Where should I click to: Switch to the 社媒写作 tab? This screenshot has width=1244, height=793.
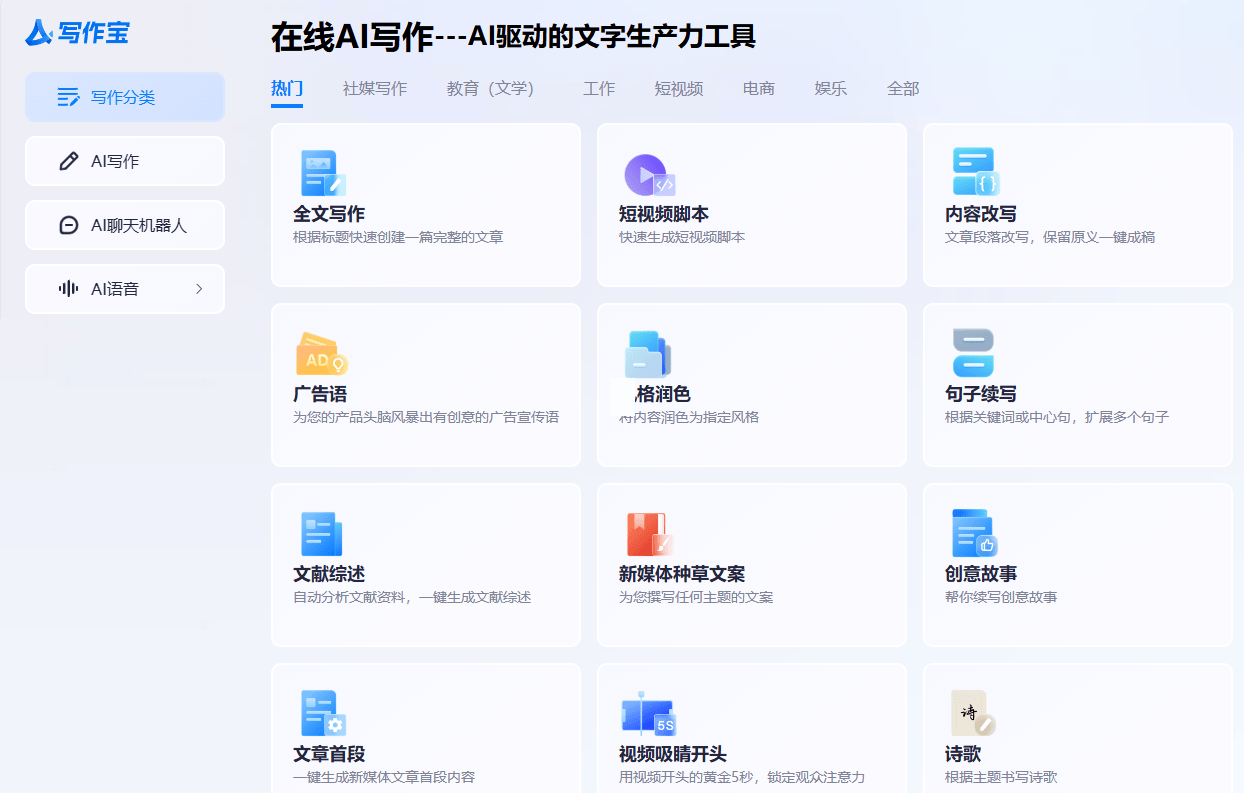tap(375, 88)
